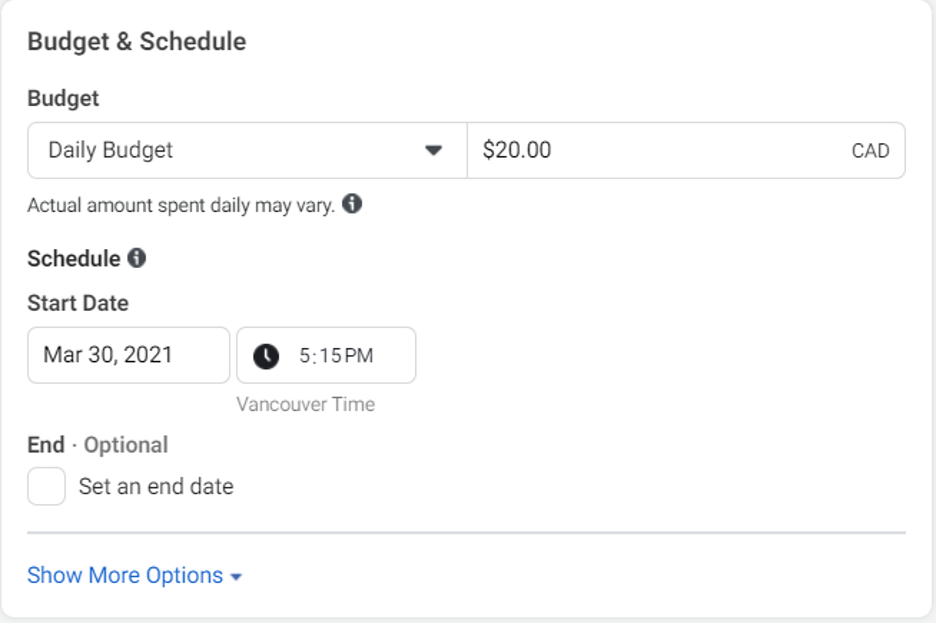Viewport: 936px width, 624px height.
Task: Click the End · Optional label
Action: 98,445
